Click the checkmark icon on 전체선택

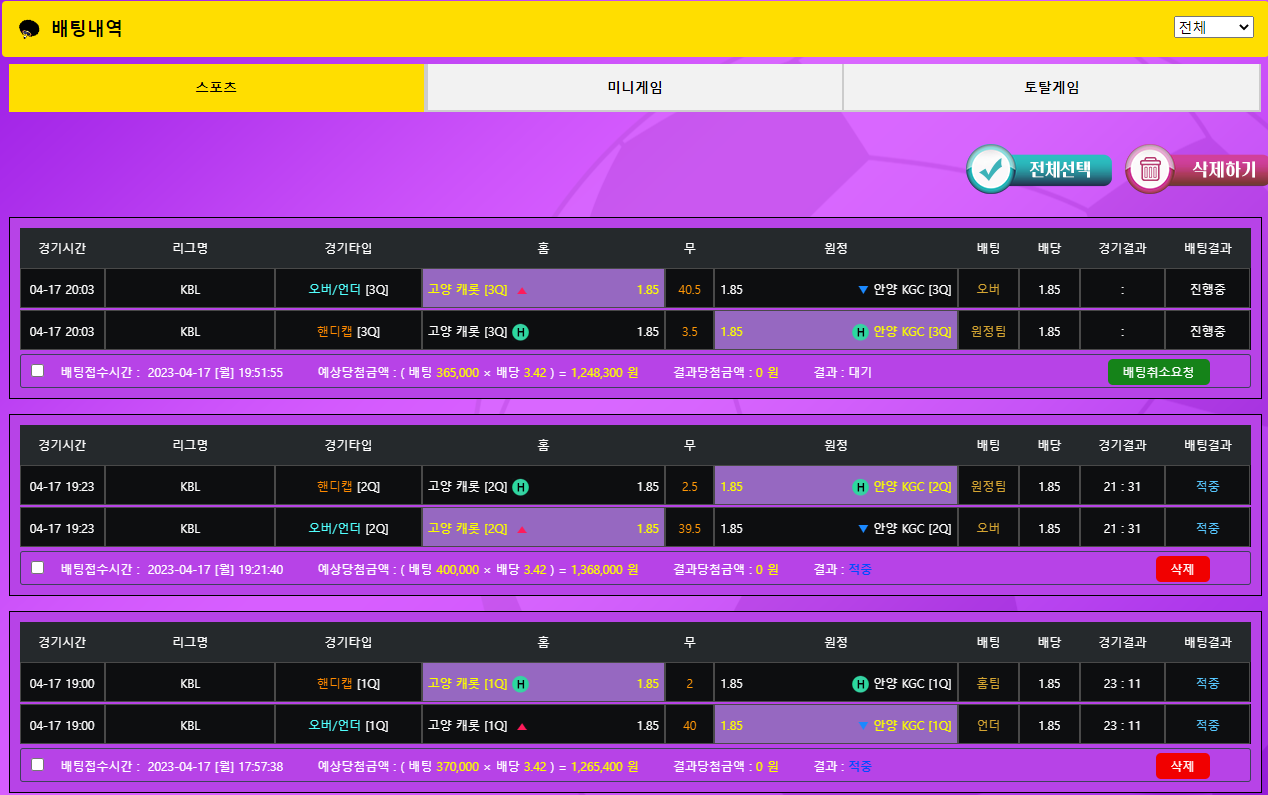click(x=990, y=170)
